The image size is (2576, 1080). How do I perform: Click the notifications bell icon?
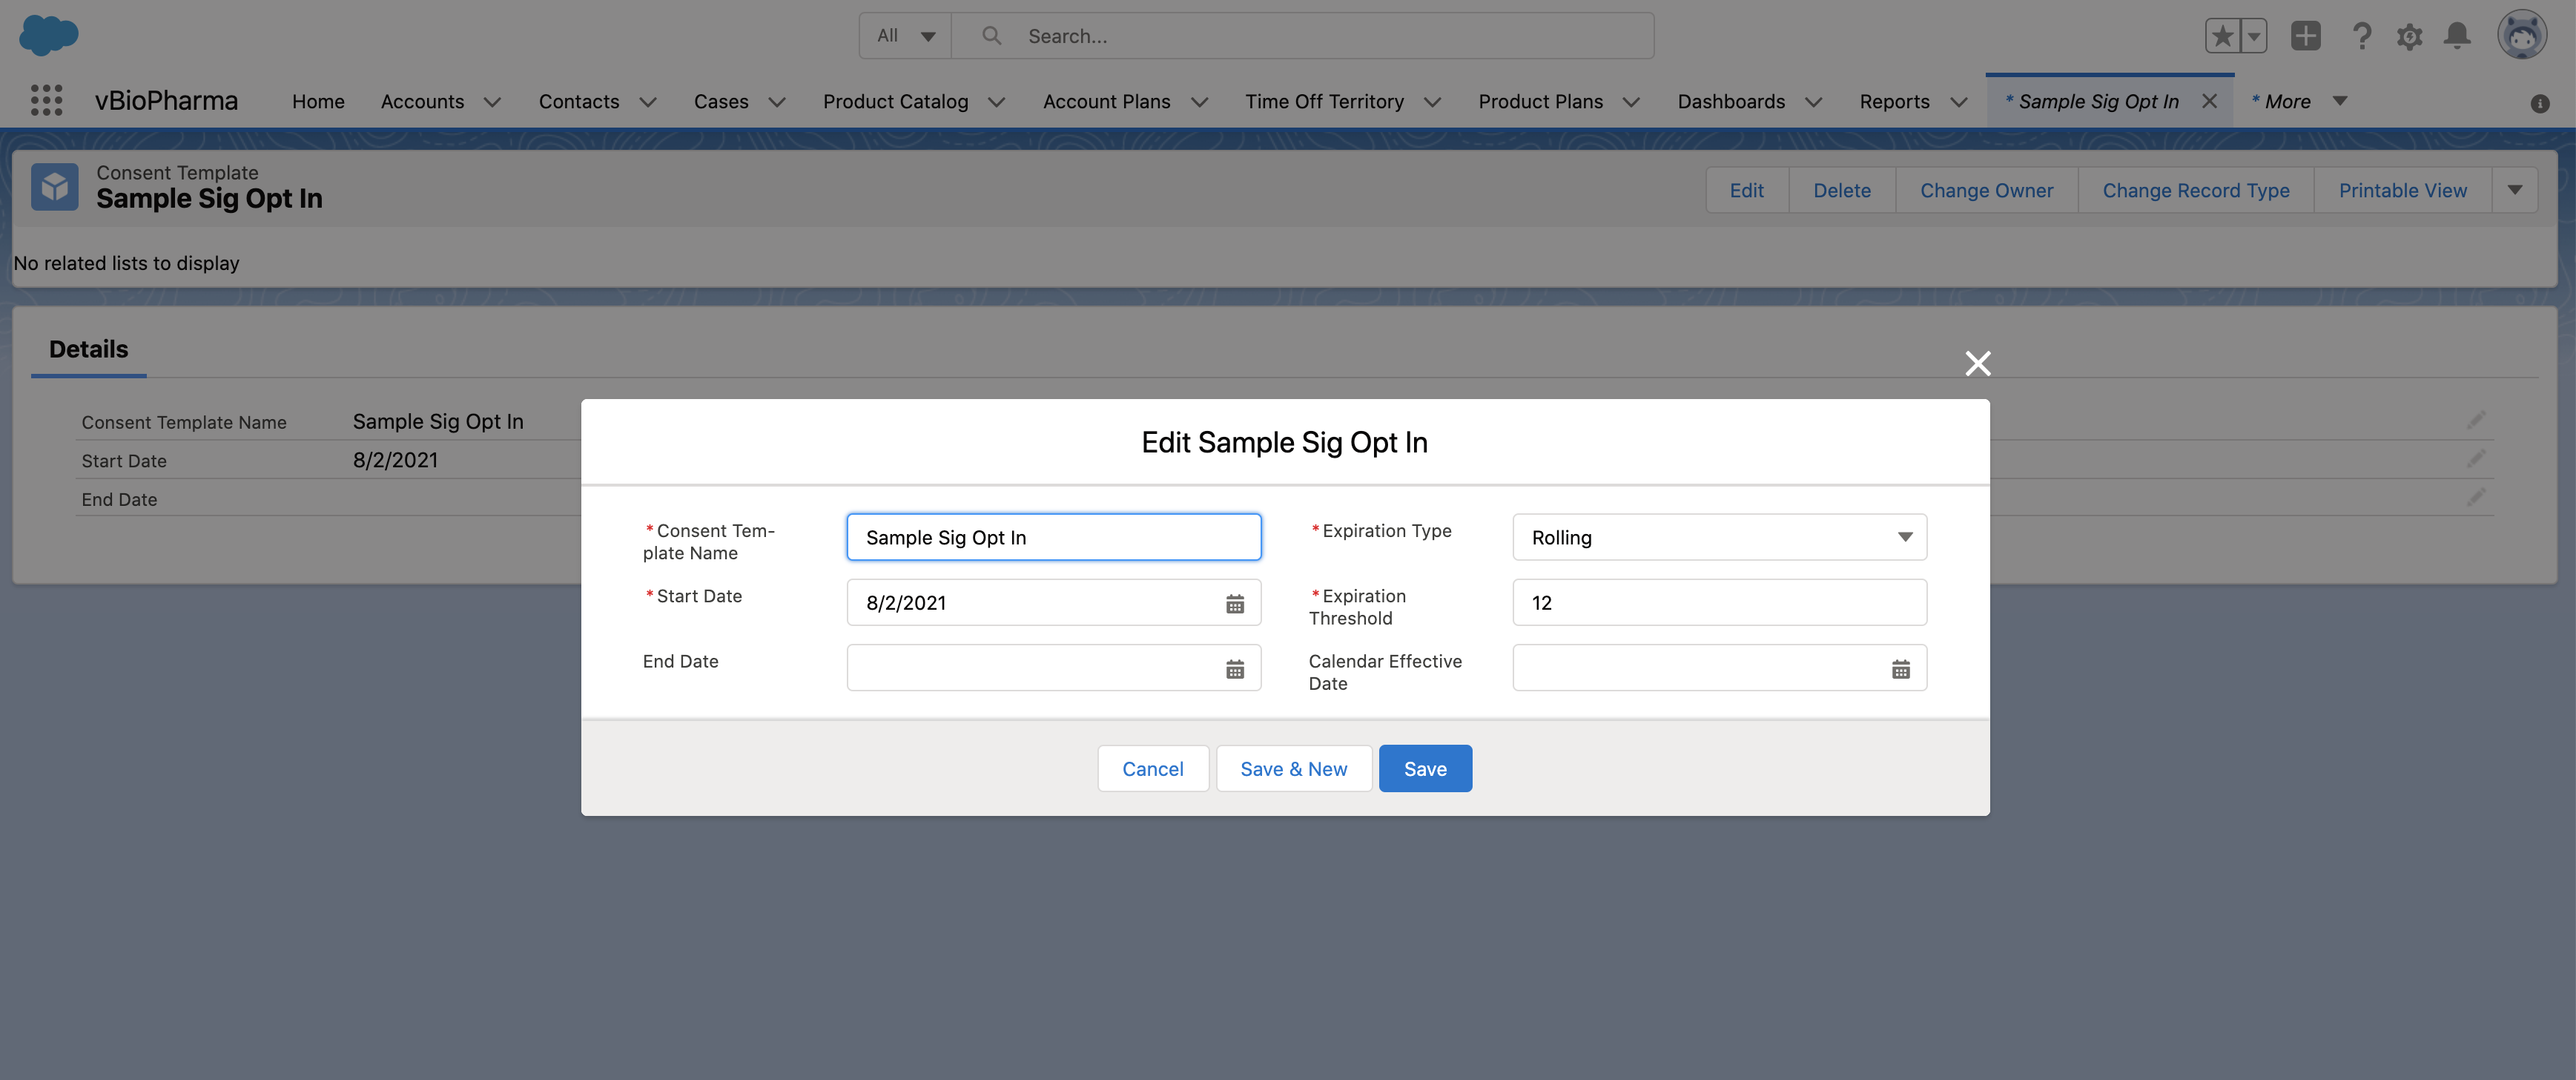click(x=2456, y=36)
